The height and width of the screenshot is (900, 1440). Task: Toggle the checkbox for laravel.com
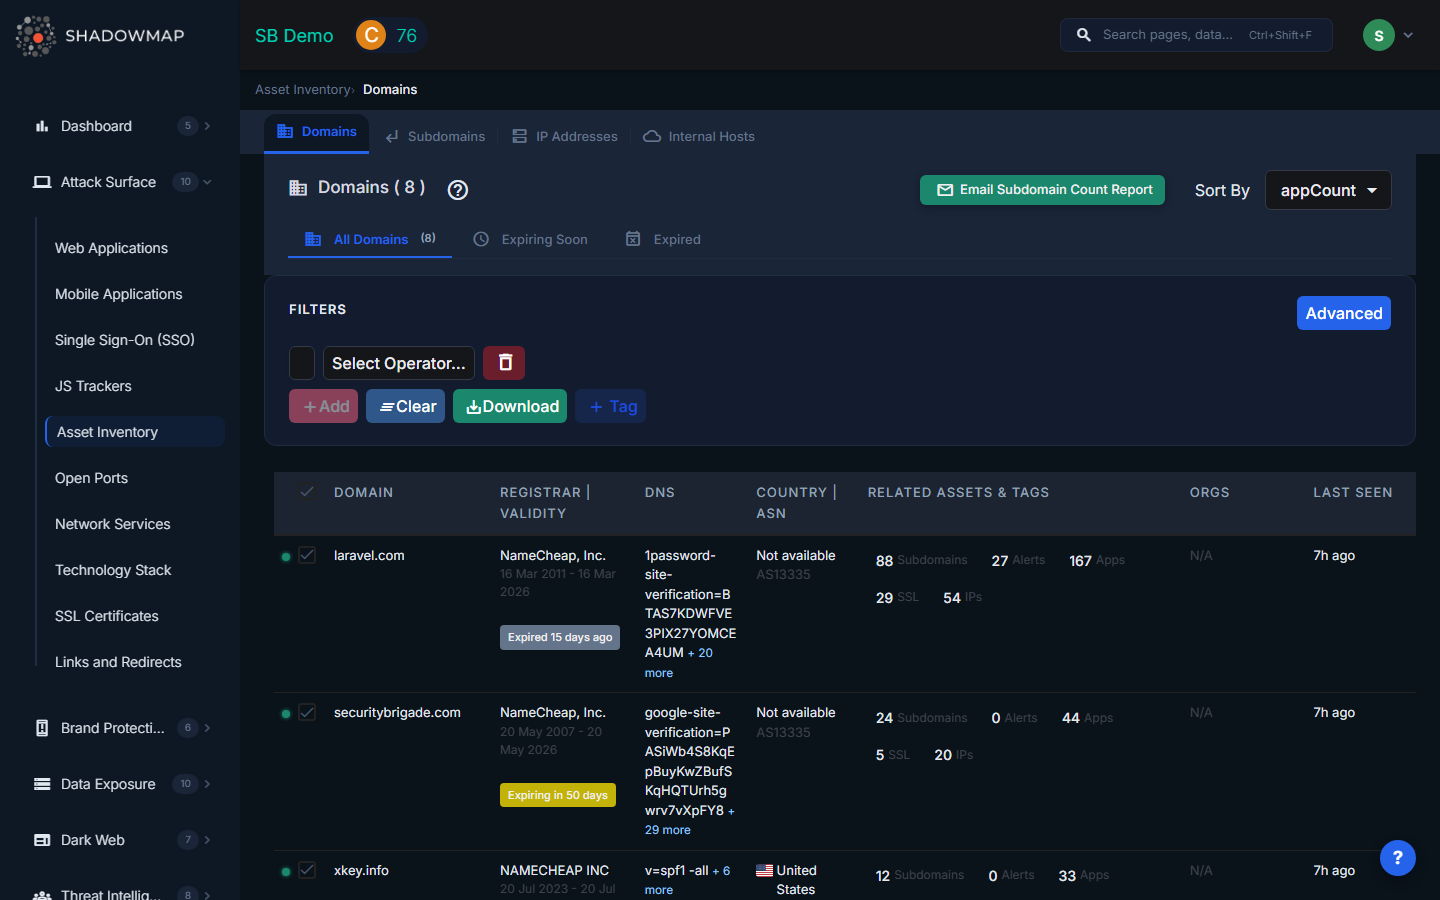click(x=307, y=555)
